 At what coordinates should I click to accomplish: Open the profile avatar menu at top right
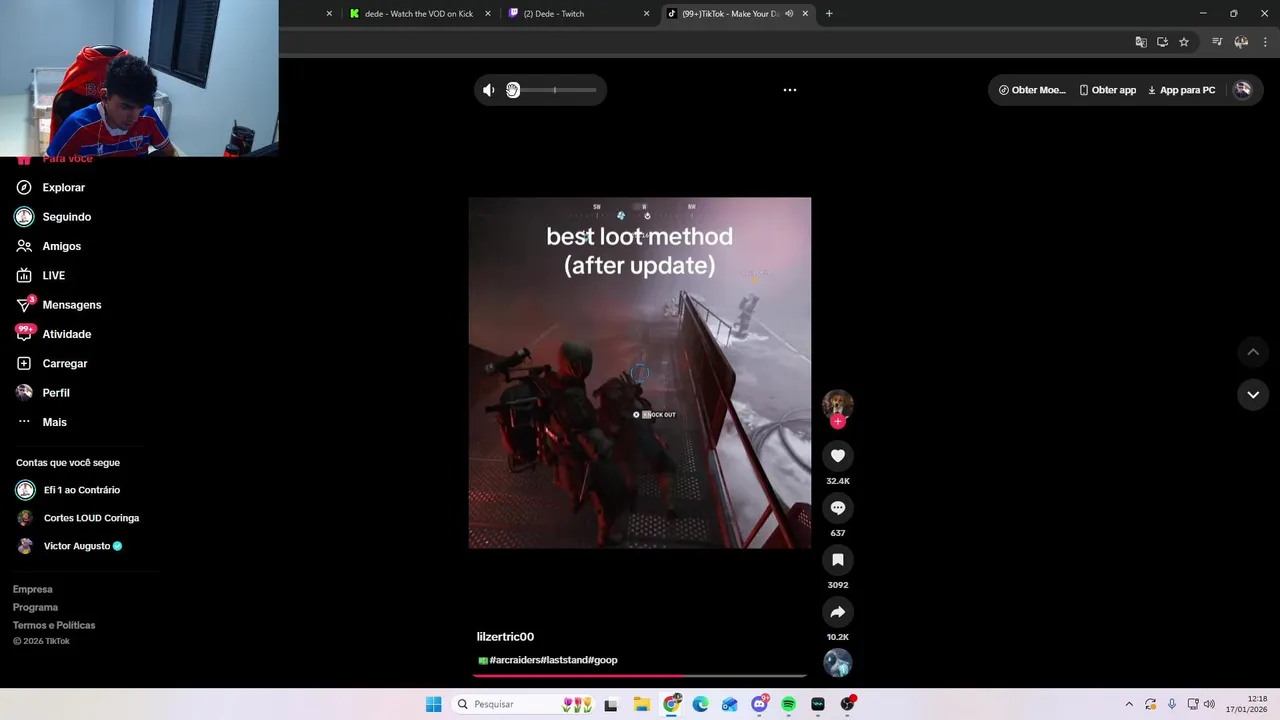click(1242, 90)
